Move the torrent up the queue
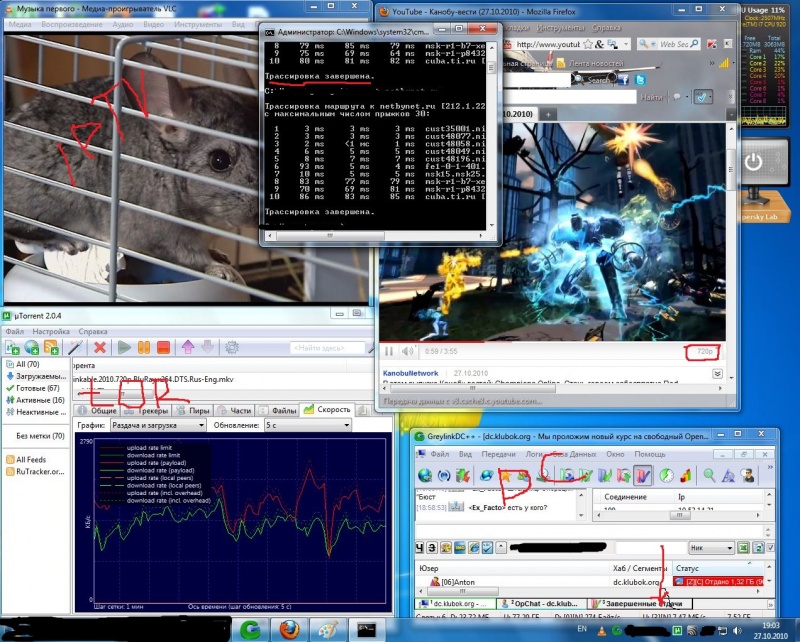800x642 pixels. click(188, 348)
